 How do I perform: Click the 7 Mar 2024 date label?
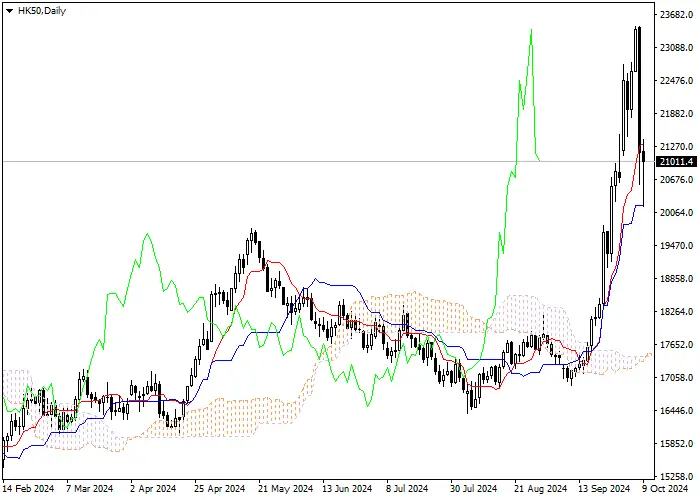point(90,489)
